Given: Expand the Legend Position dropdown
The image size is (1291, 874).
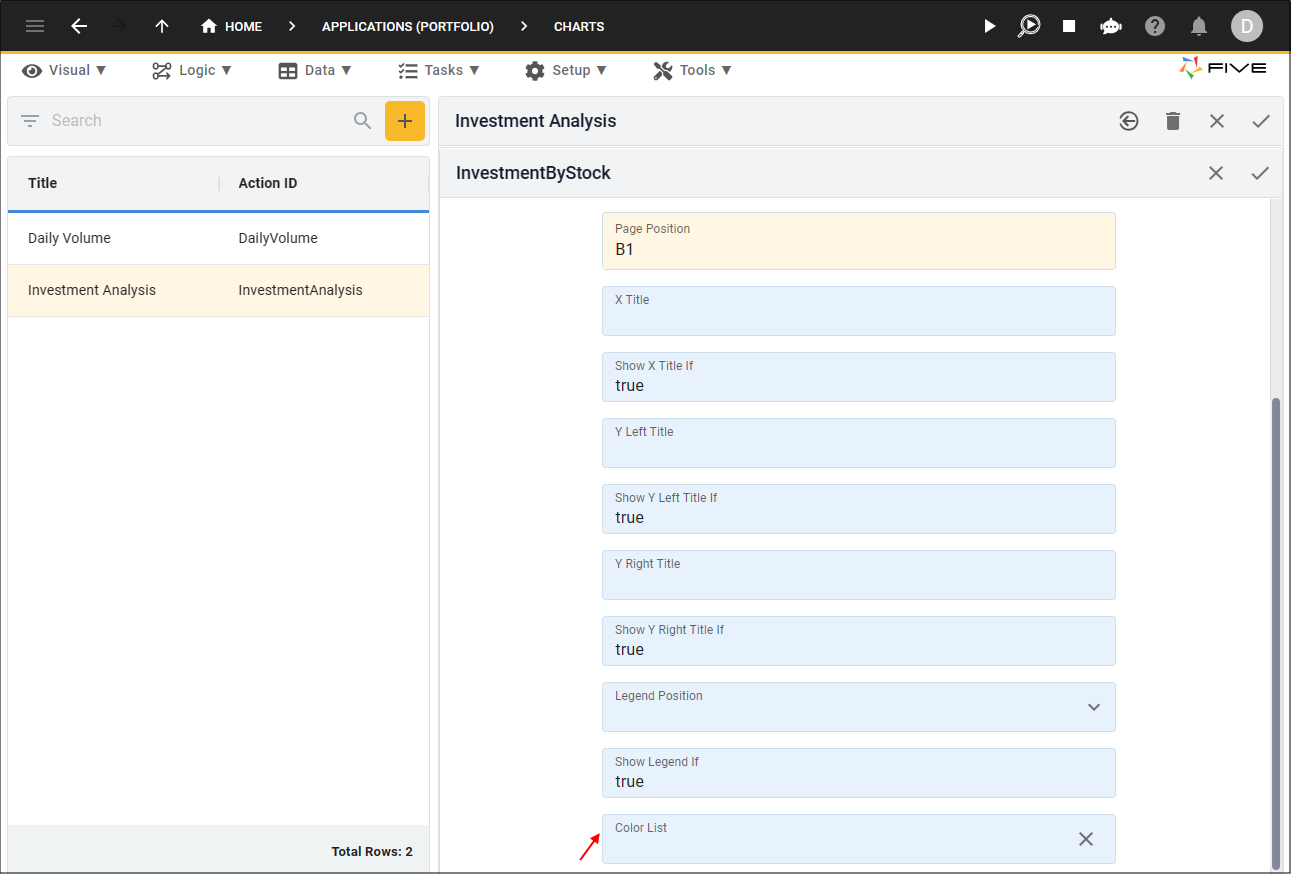Looking at the screenshot, I should pos(1094,707).
